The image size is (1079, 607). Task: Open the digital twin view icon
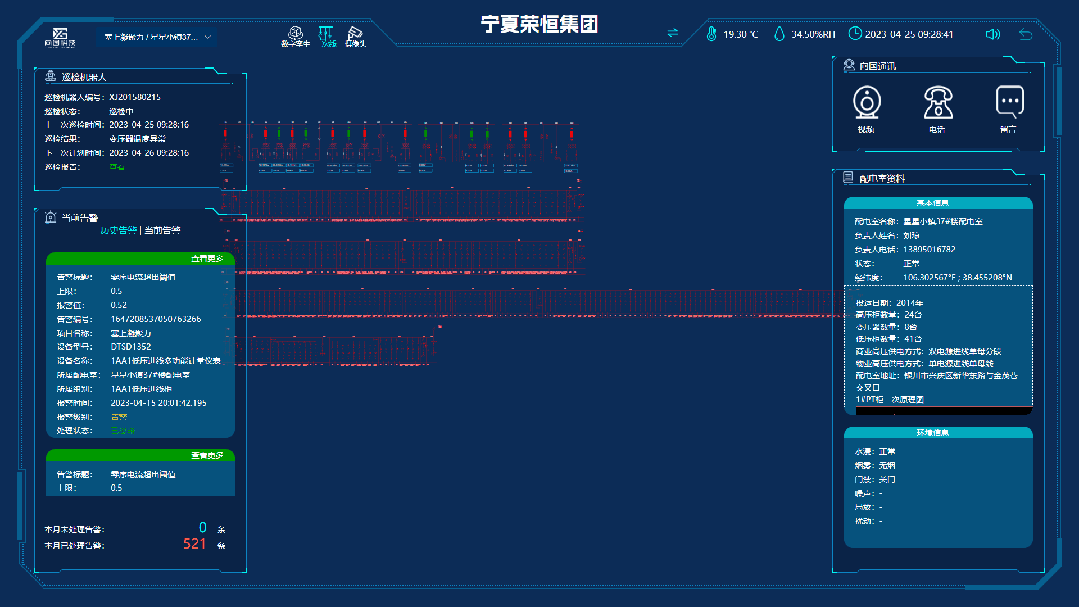point(295,36)
